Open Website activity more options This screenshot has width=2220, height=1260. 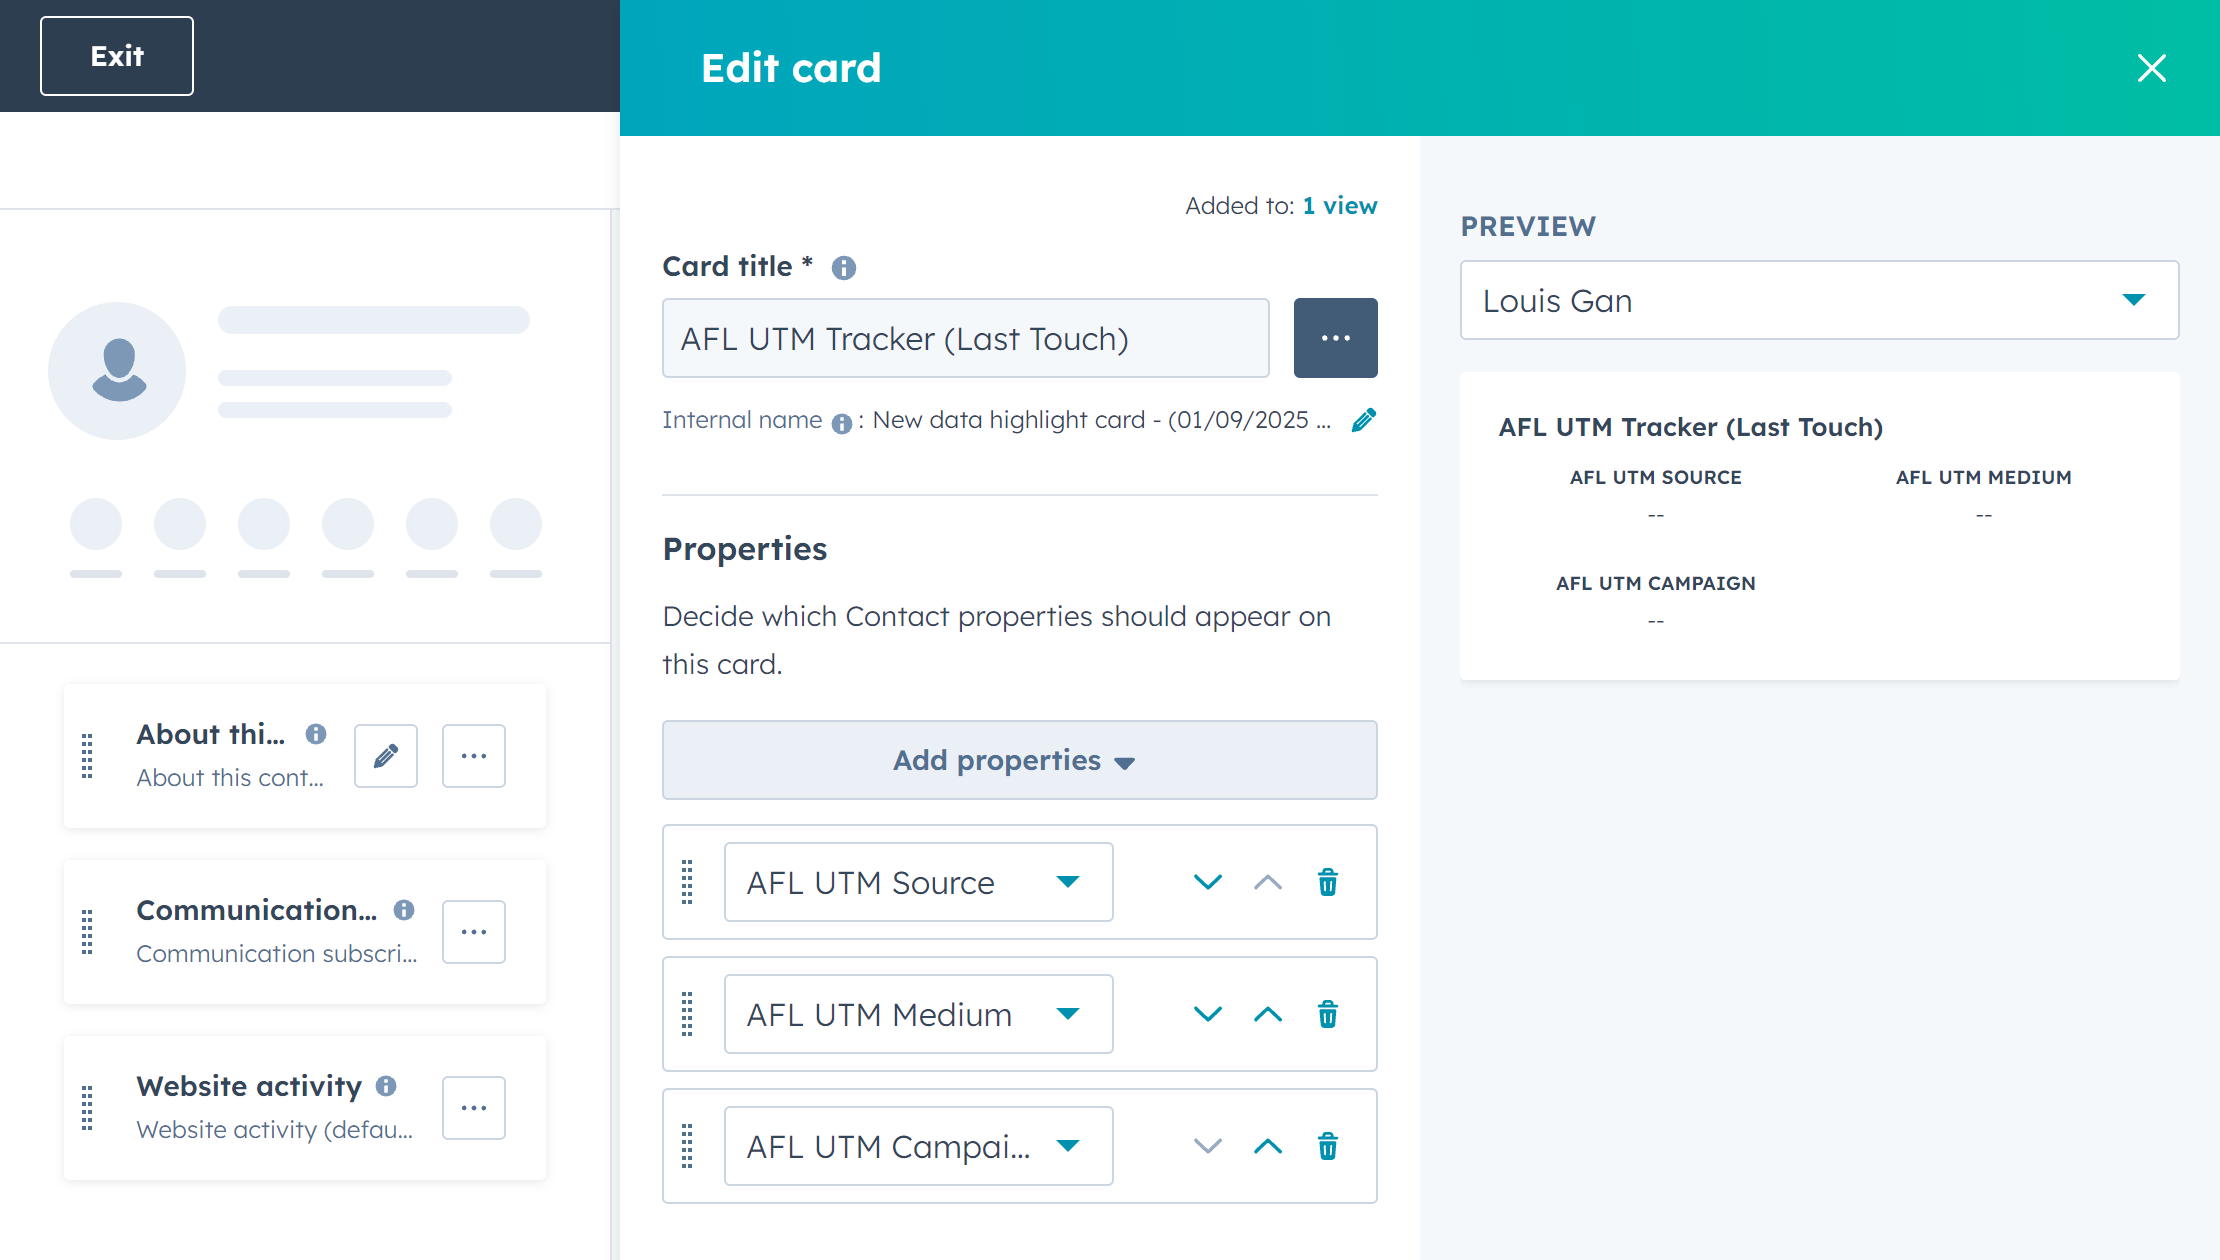(474, 1108)
